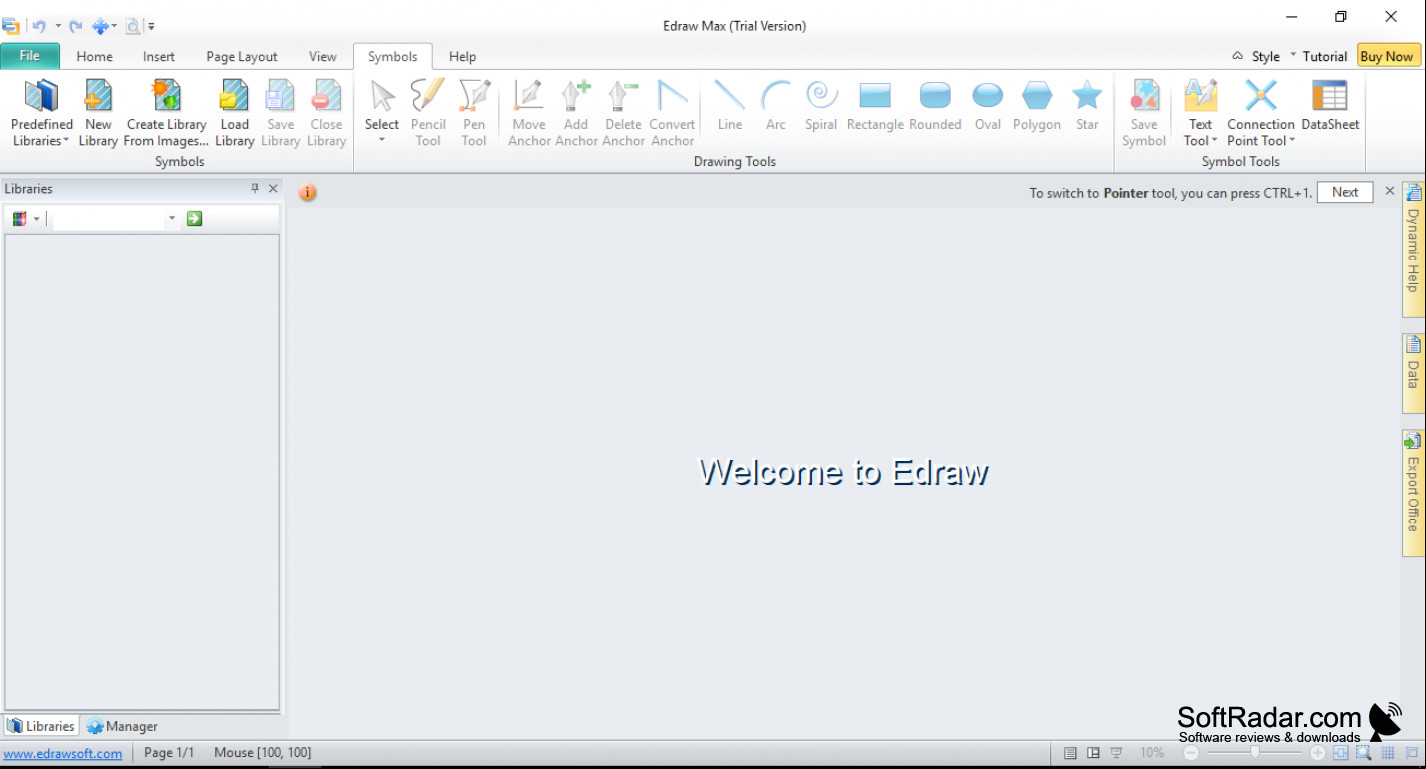Select the Polygon drawing tool
This screenshot has height=769, width=1426.
pos(1037,106)
